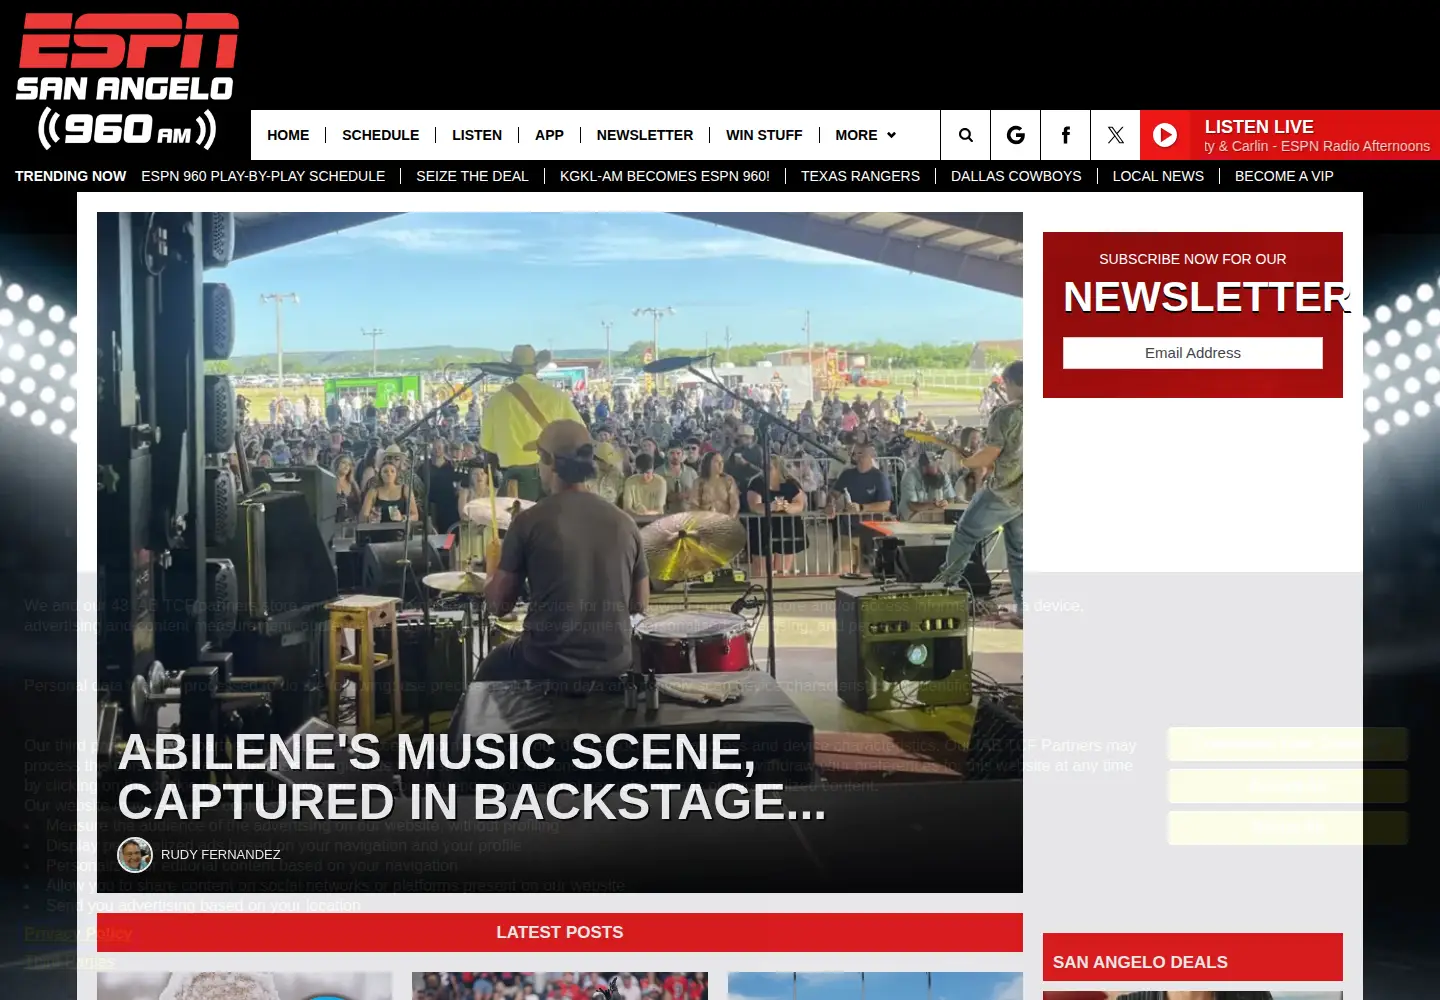Click the LISTEN LIVE station text
Screen dimensions: 1440x1000
(1259, 127)
